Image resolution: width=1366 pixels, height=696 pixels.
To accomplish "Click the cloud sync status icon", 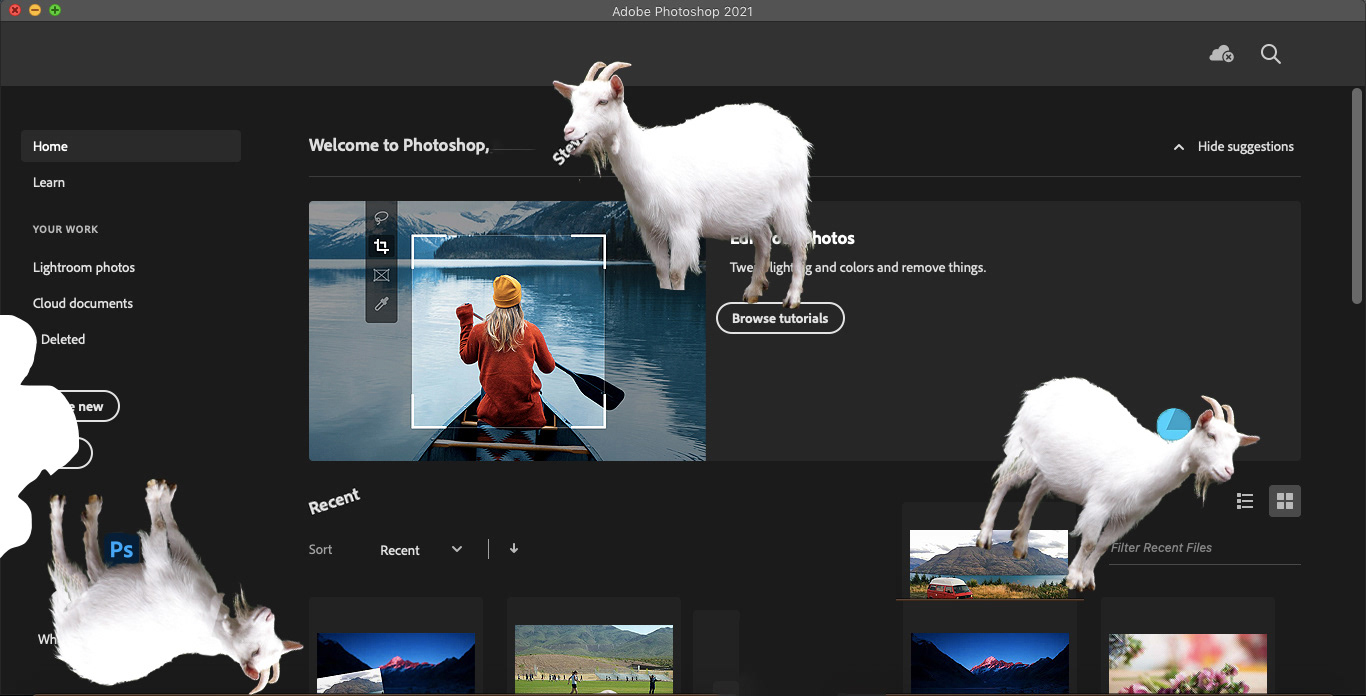I will (1221, 54).
